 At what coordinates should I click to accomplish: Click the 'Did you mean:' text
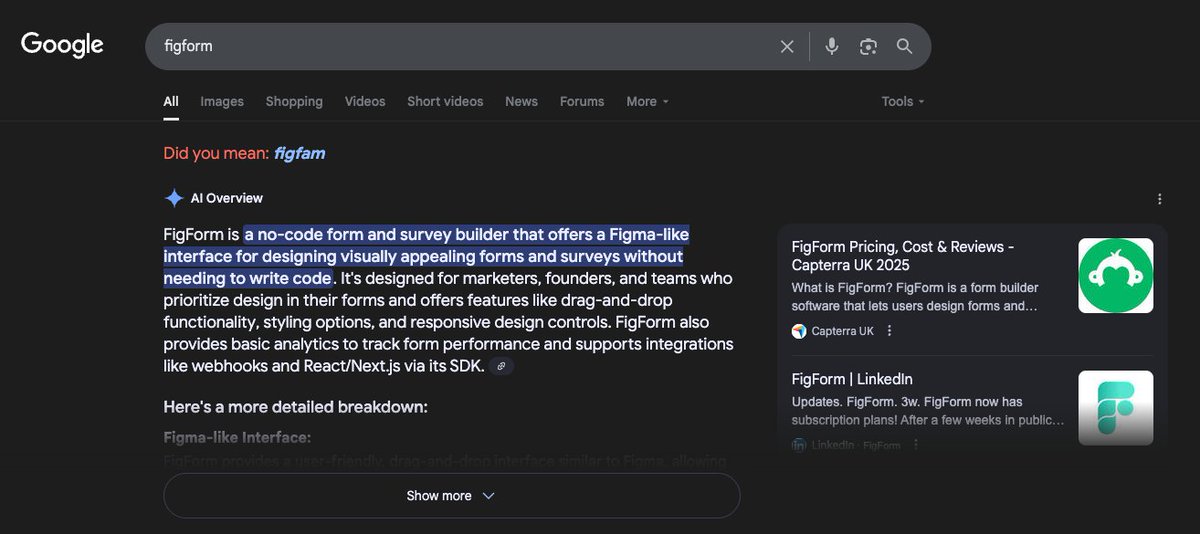(216, 153)
